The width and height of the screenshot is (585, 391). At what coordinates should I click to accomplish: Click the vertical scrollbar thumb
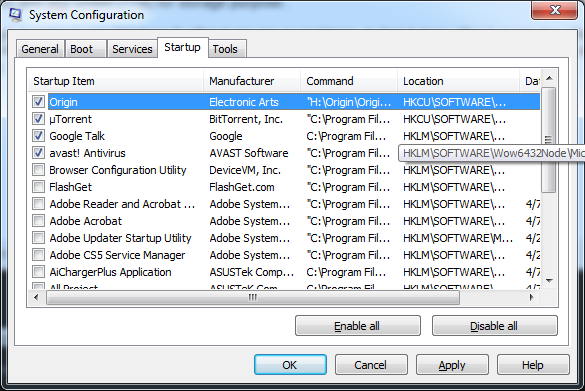click(549, 140)
